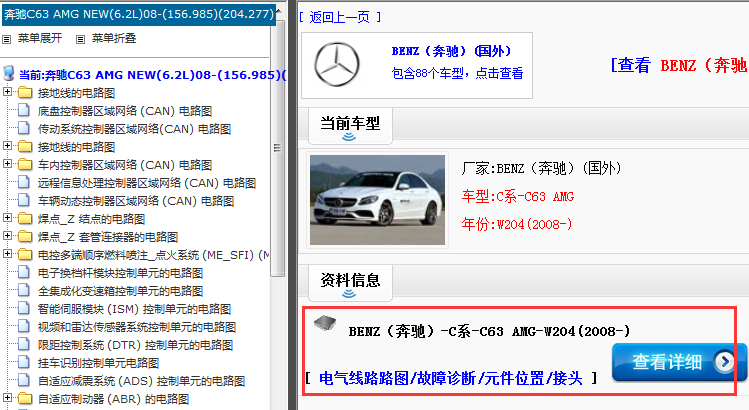Select the 资料信息 tab
This screenshot has height=410, width=749.
click(350, 282)
